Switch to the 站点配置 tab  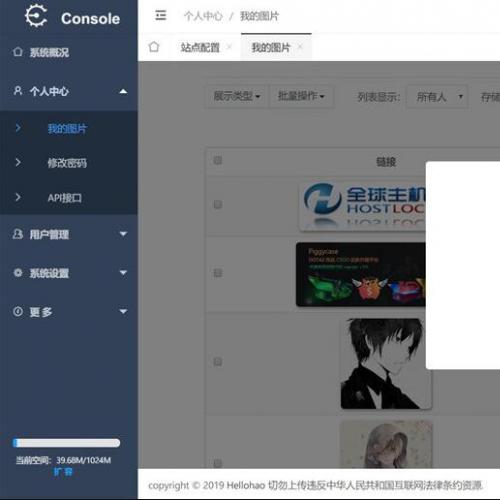coord(200,47)
